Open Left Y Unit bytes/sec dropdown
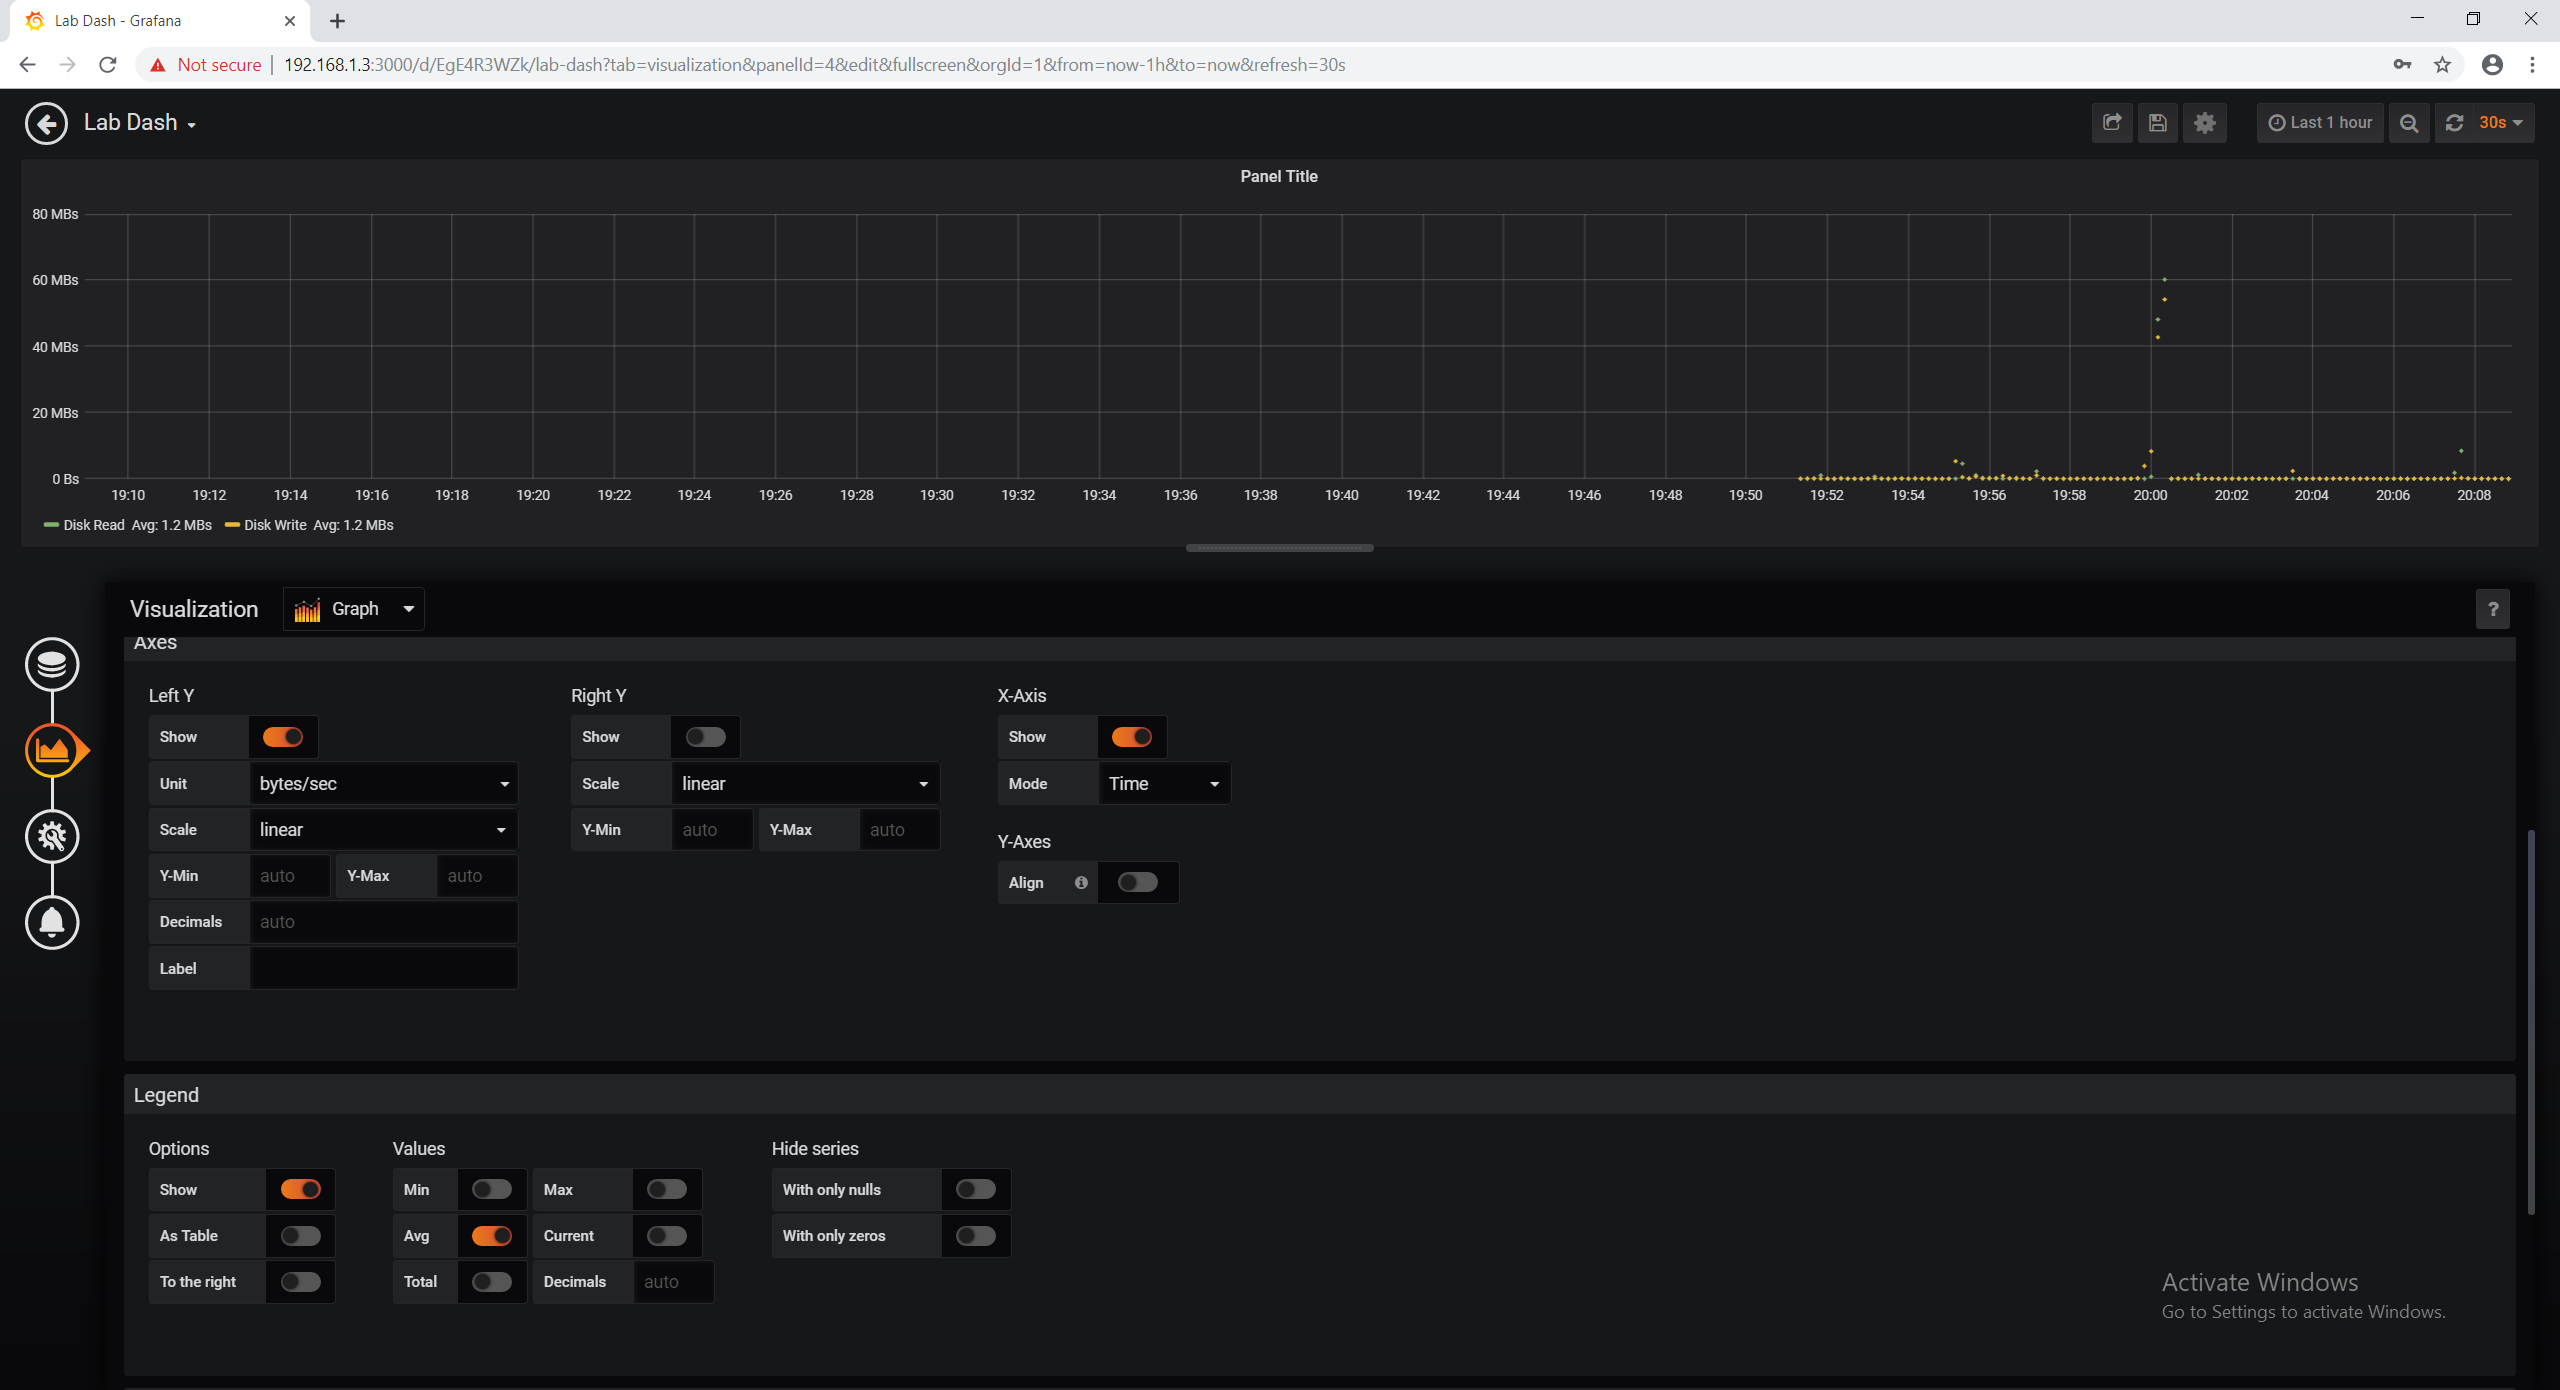Screen dimensions: 2560x1390 click(x=384, y=784)
